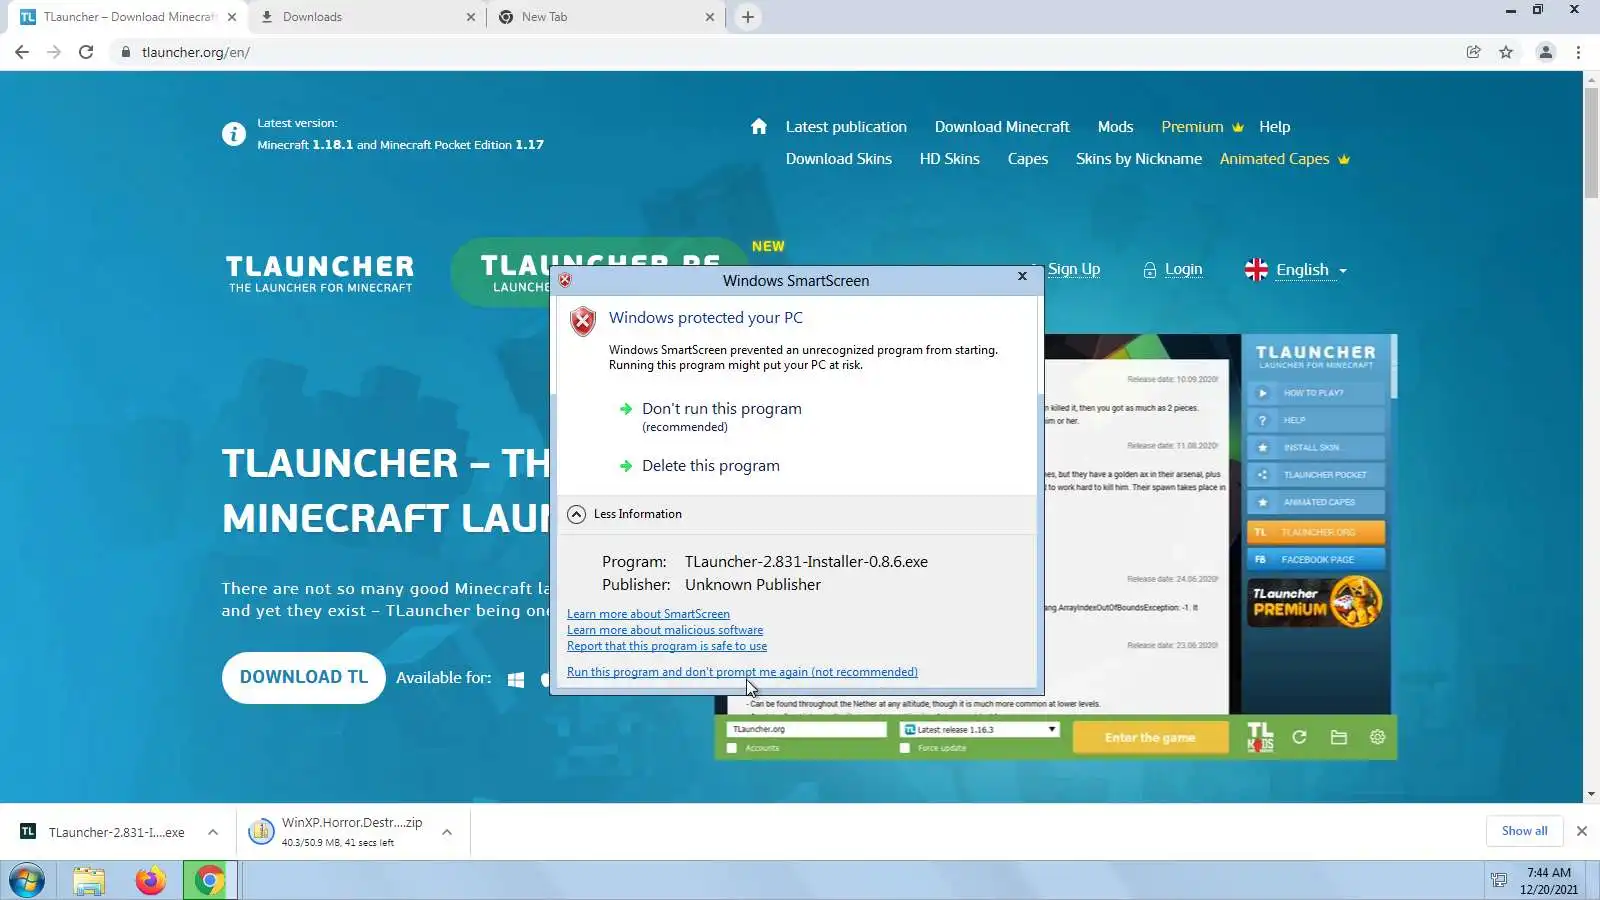Click the Enter the game button
This screenshot has height=900, width=1600.
(1150, 738)
